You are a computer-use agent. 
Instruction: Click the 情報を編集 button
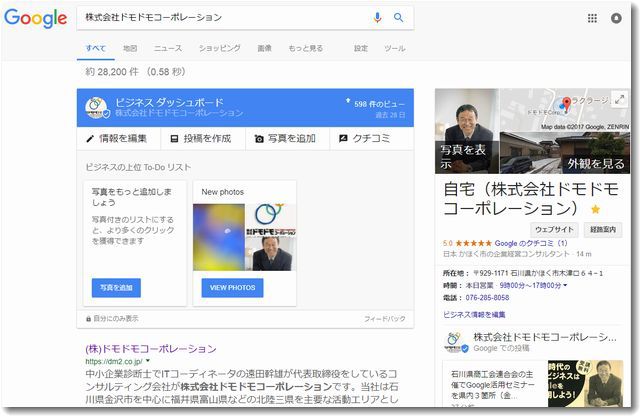119,139
